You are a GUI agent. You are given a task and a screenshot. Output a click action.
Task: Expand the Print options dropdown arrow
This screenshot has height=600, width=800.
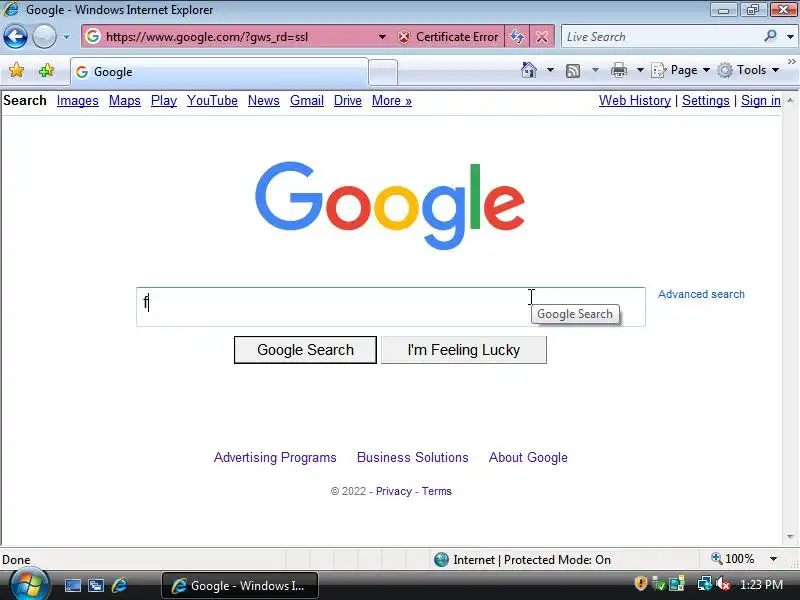tap(640, 70)
